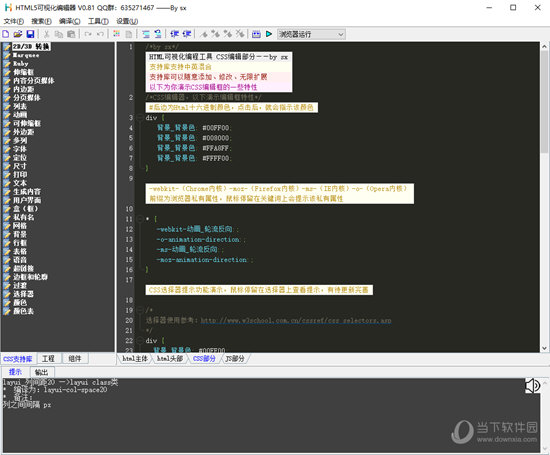This screenshot has height=455, width=550.
Task: Open the 浏览器运行 run mode dropdown
Action: point(311,34)
